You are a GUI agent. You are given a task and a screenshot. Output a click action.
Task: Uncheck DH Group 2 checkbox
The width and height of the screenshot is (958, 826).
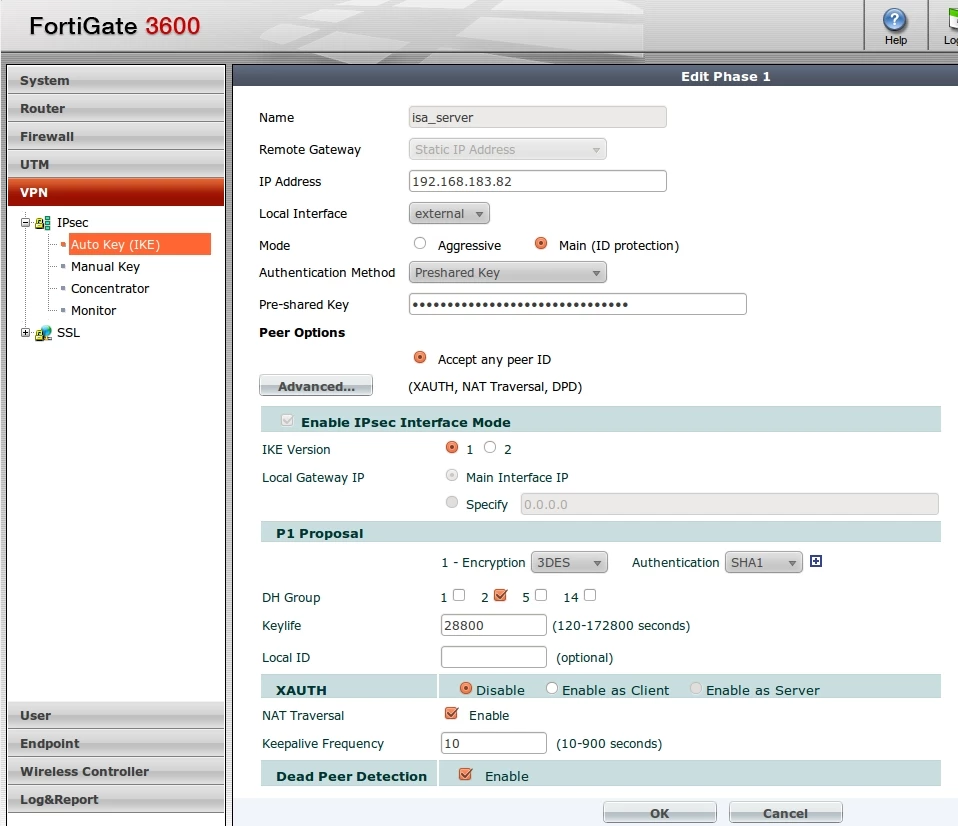click(x=500, y=595)
